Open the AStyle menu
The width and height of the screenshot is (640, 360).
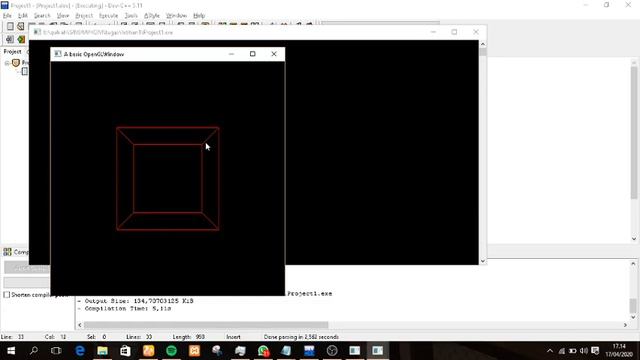pos(151,16)
